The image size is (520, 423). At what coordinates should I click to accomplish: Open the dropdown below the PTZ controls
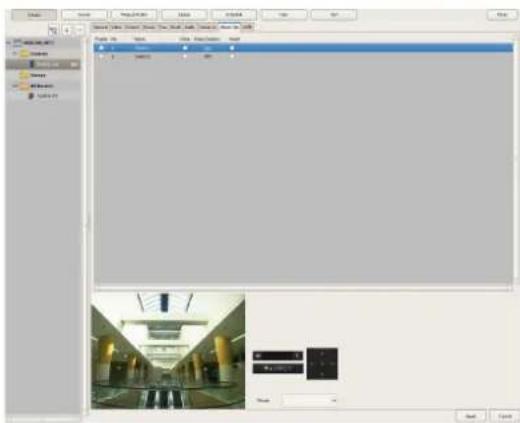310,400
